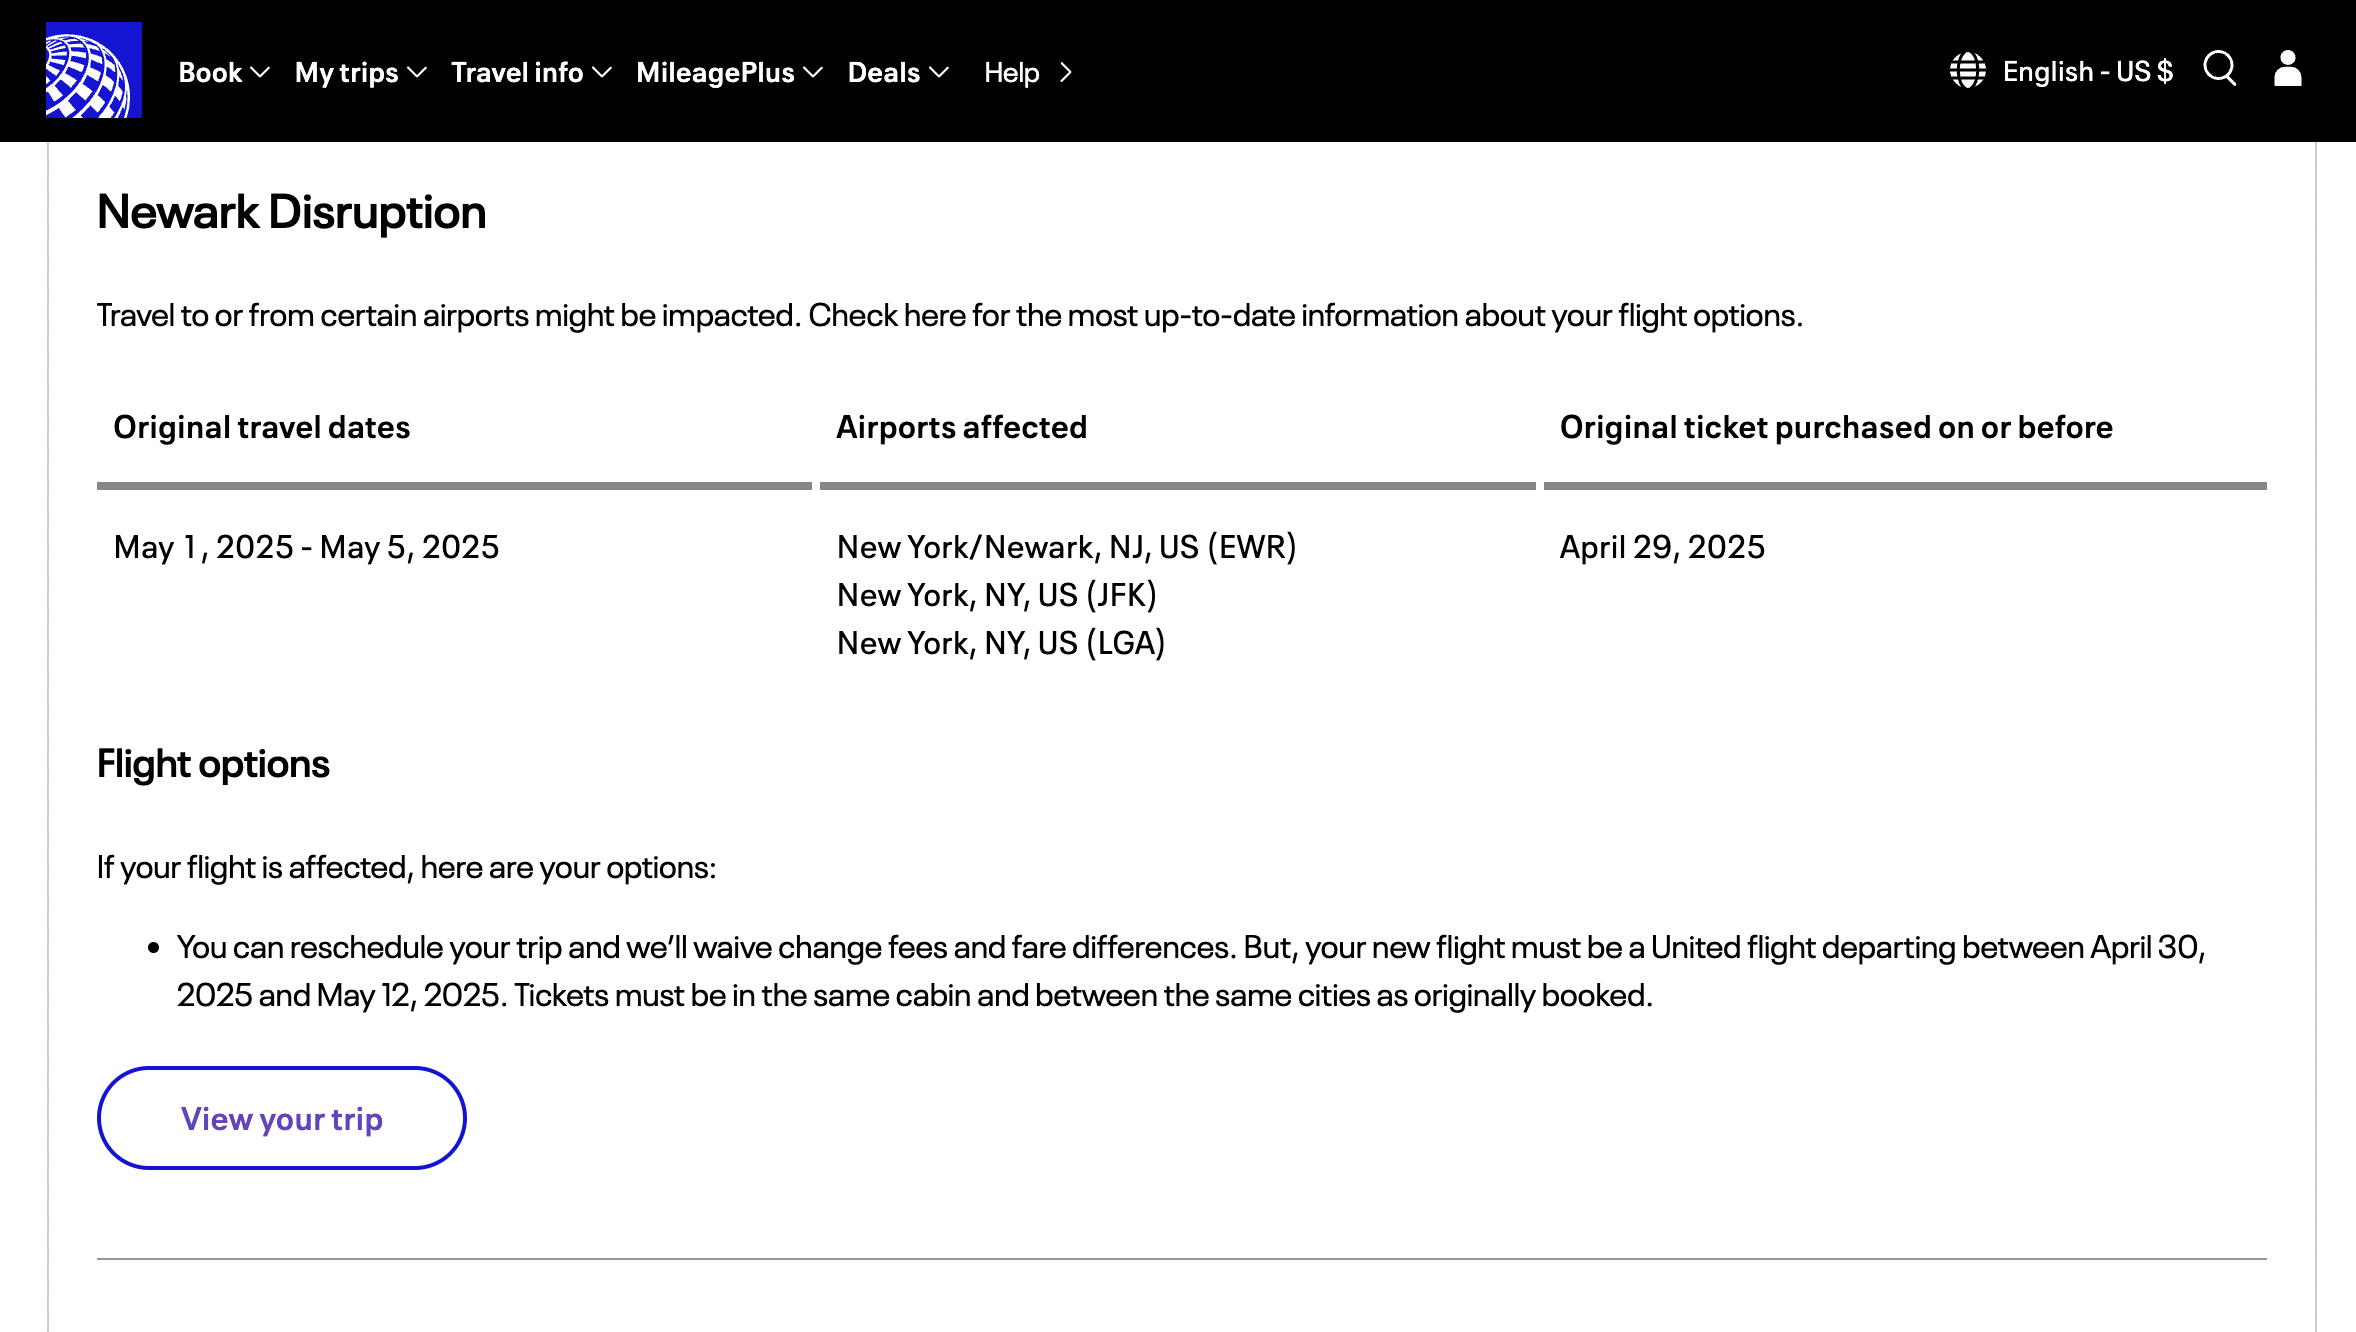This screenshot has height=1332, width=2356.
Task: Expand the Book menu
Action: click(x=224, y=72)
